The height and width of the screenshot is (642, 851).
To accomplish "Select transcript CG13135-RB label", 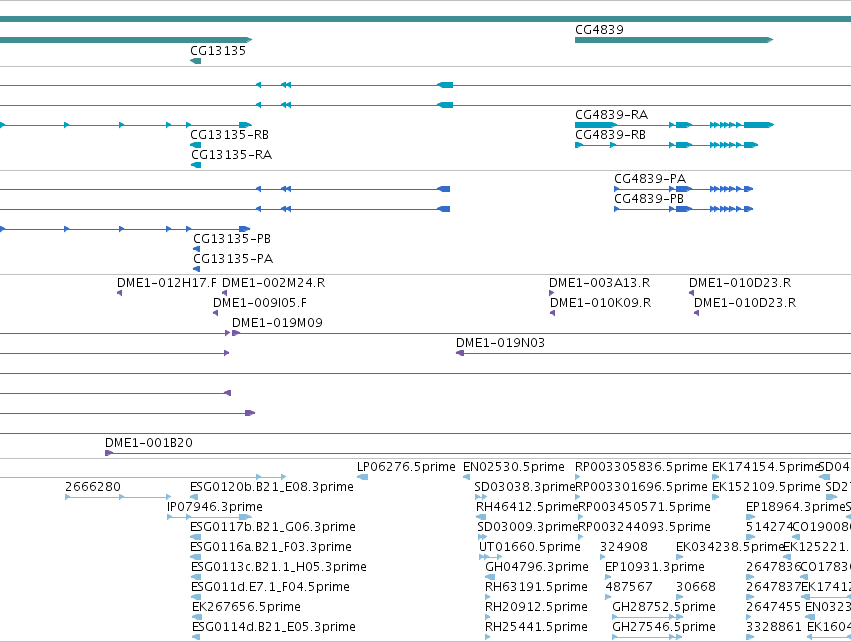I will (x=229, y=135).
